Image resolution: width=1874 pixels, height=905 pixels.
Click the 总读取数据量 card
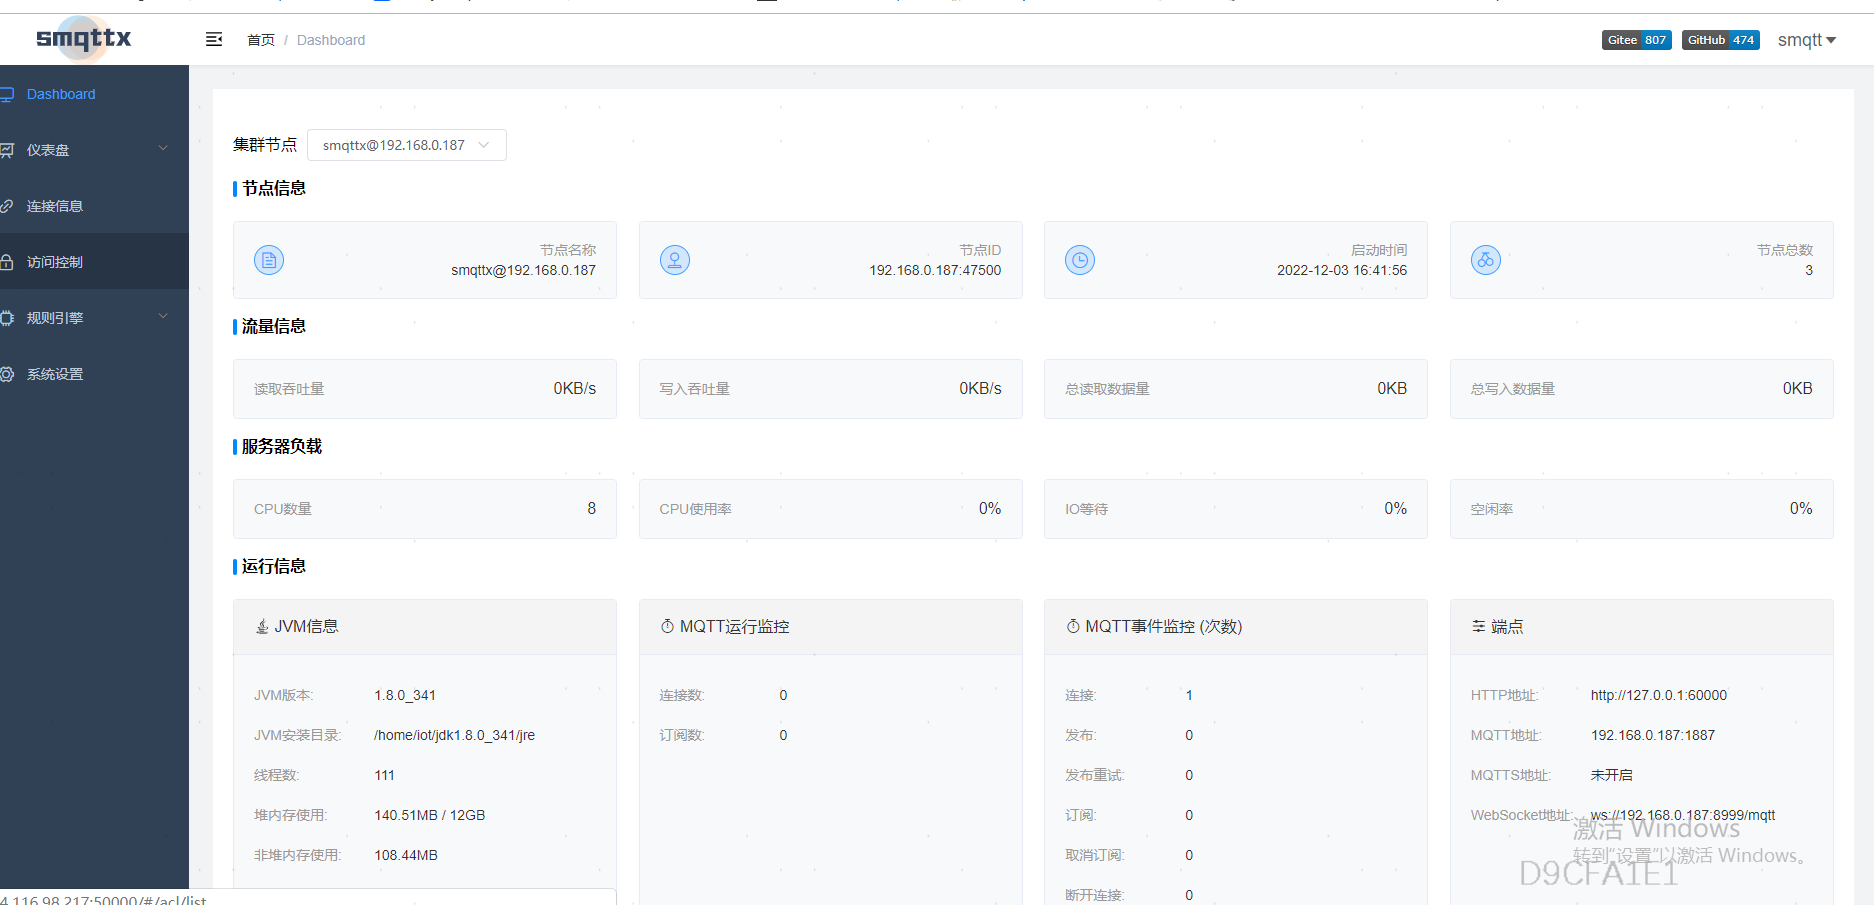coord(1236,389)
